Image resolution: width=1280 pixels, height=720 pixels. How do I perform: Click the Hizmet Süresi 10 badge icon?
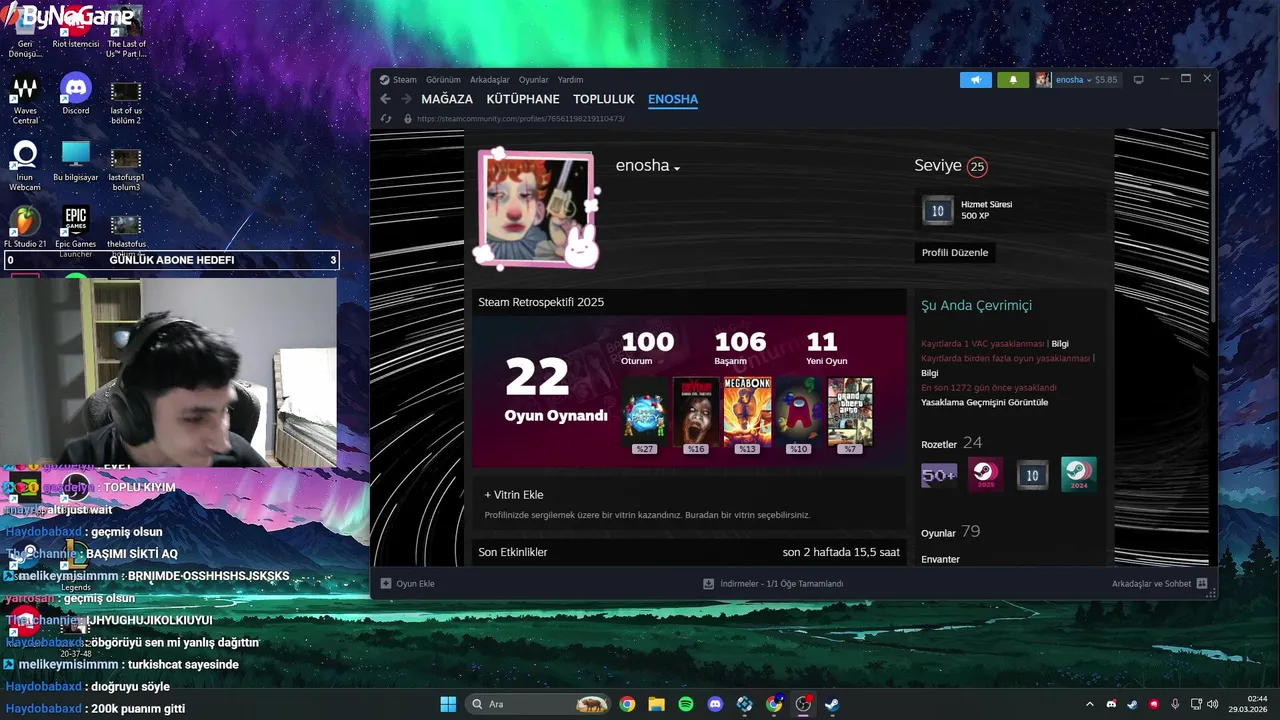937,210
